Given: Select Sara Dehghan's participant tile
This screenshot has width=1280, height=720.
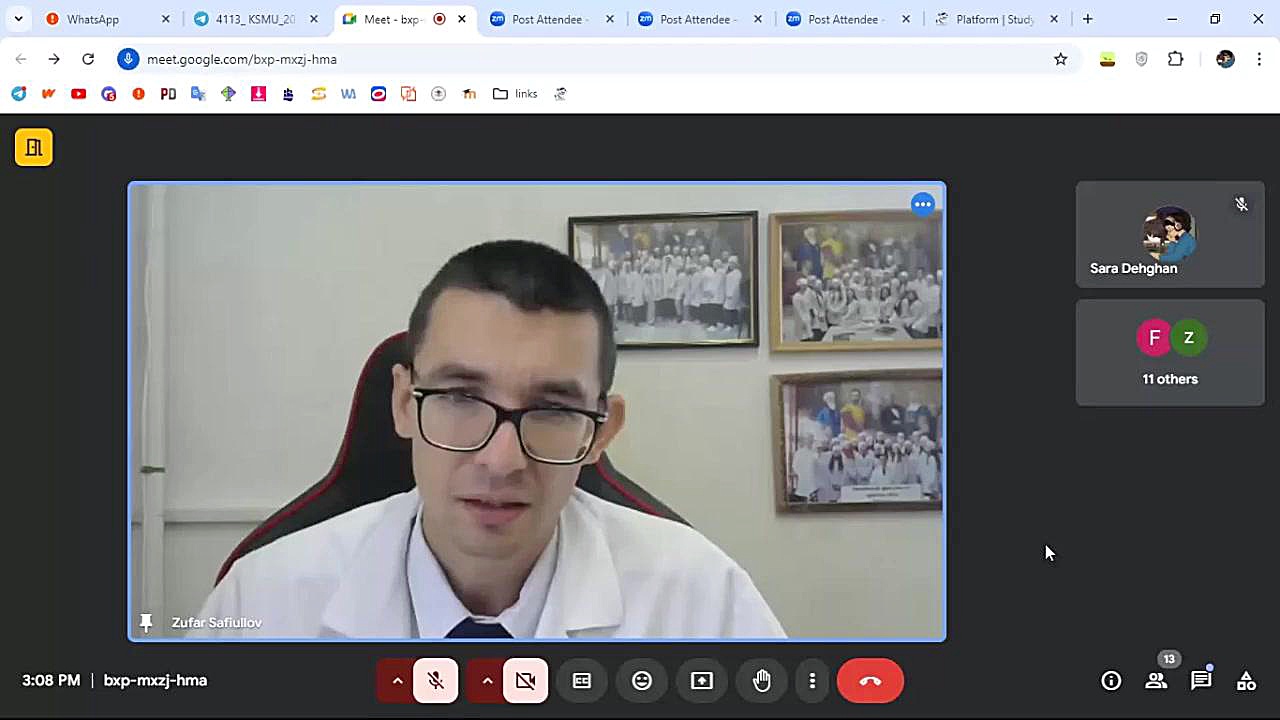Looking at the screenshot, I should point(1170,234).
